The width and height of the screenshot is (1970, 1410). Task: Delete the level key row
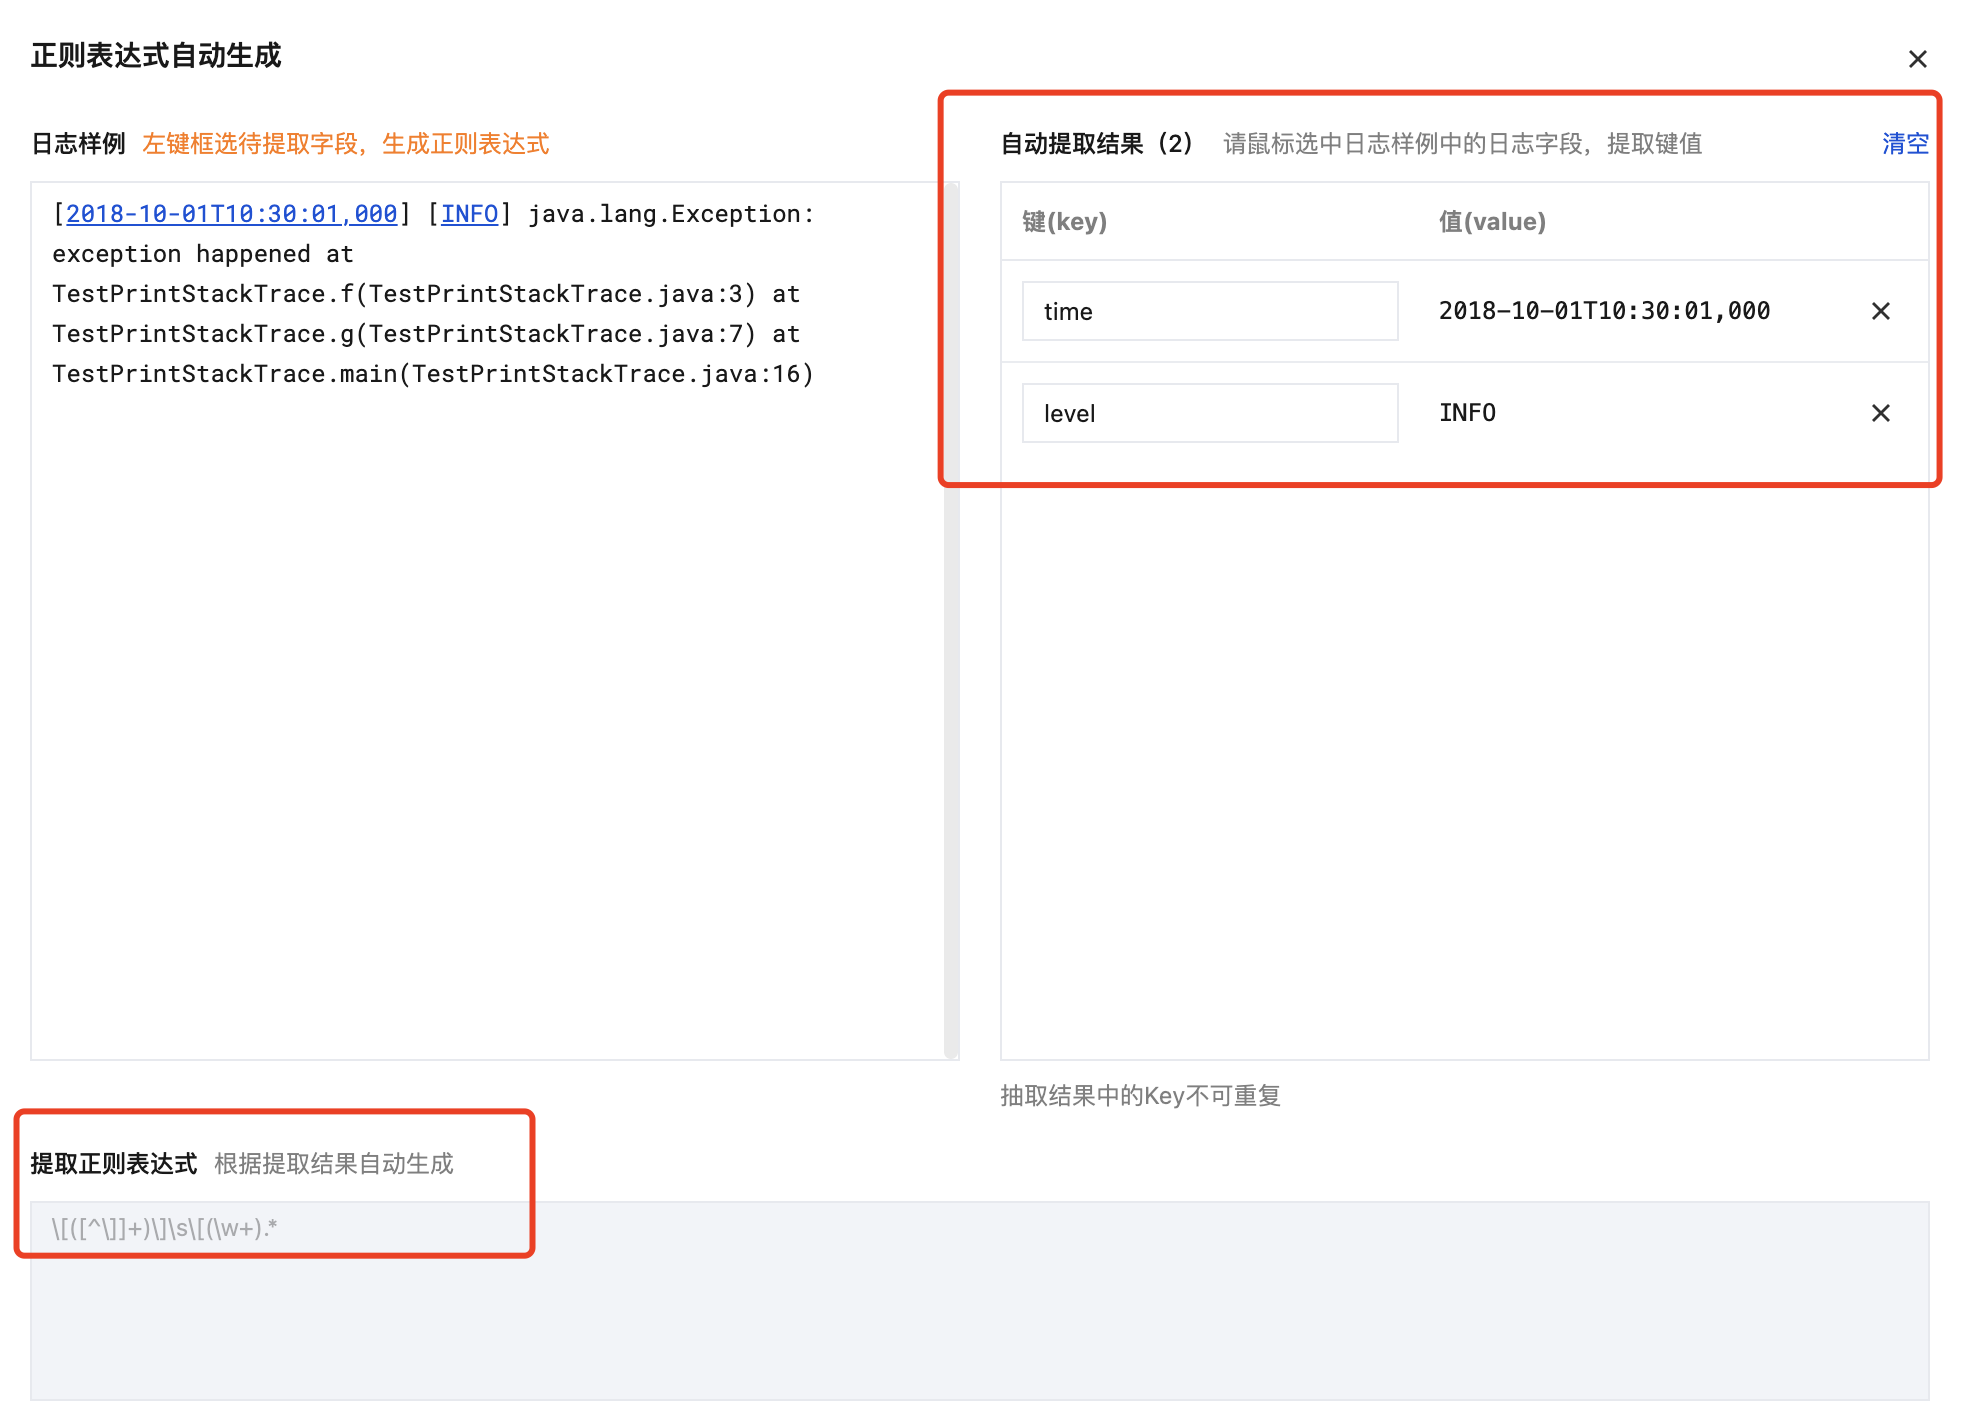point(1880,414)
